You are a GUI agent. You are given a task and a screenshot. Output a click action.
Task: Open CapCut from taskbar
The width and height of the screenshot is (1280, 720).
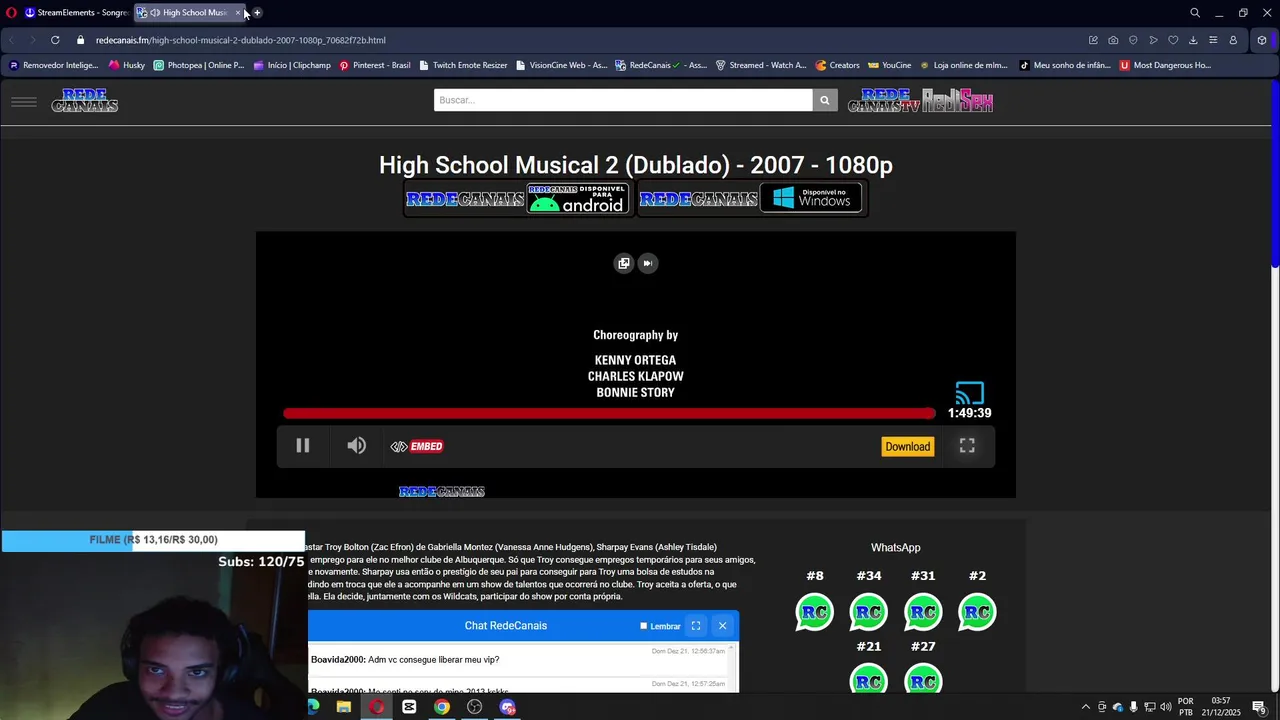click(409, 707)
